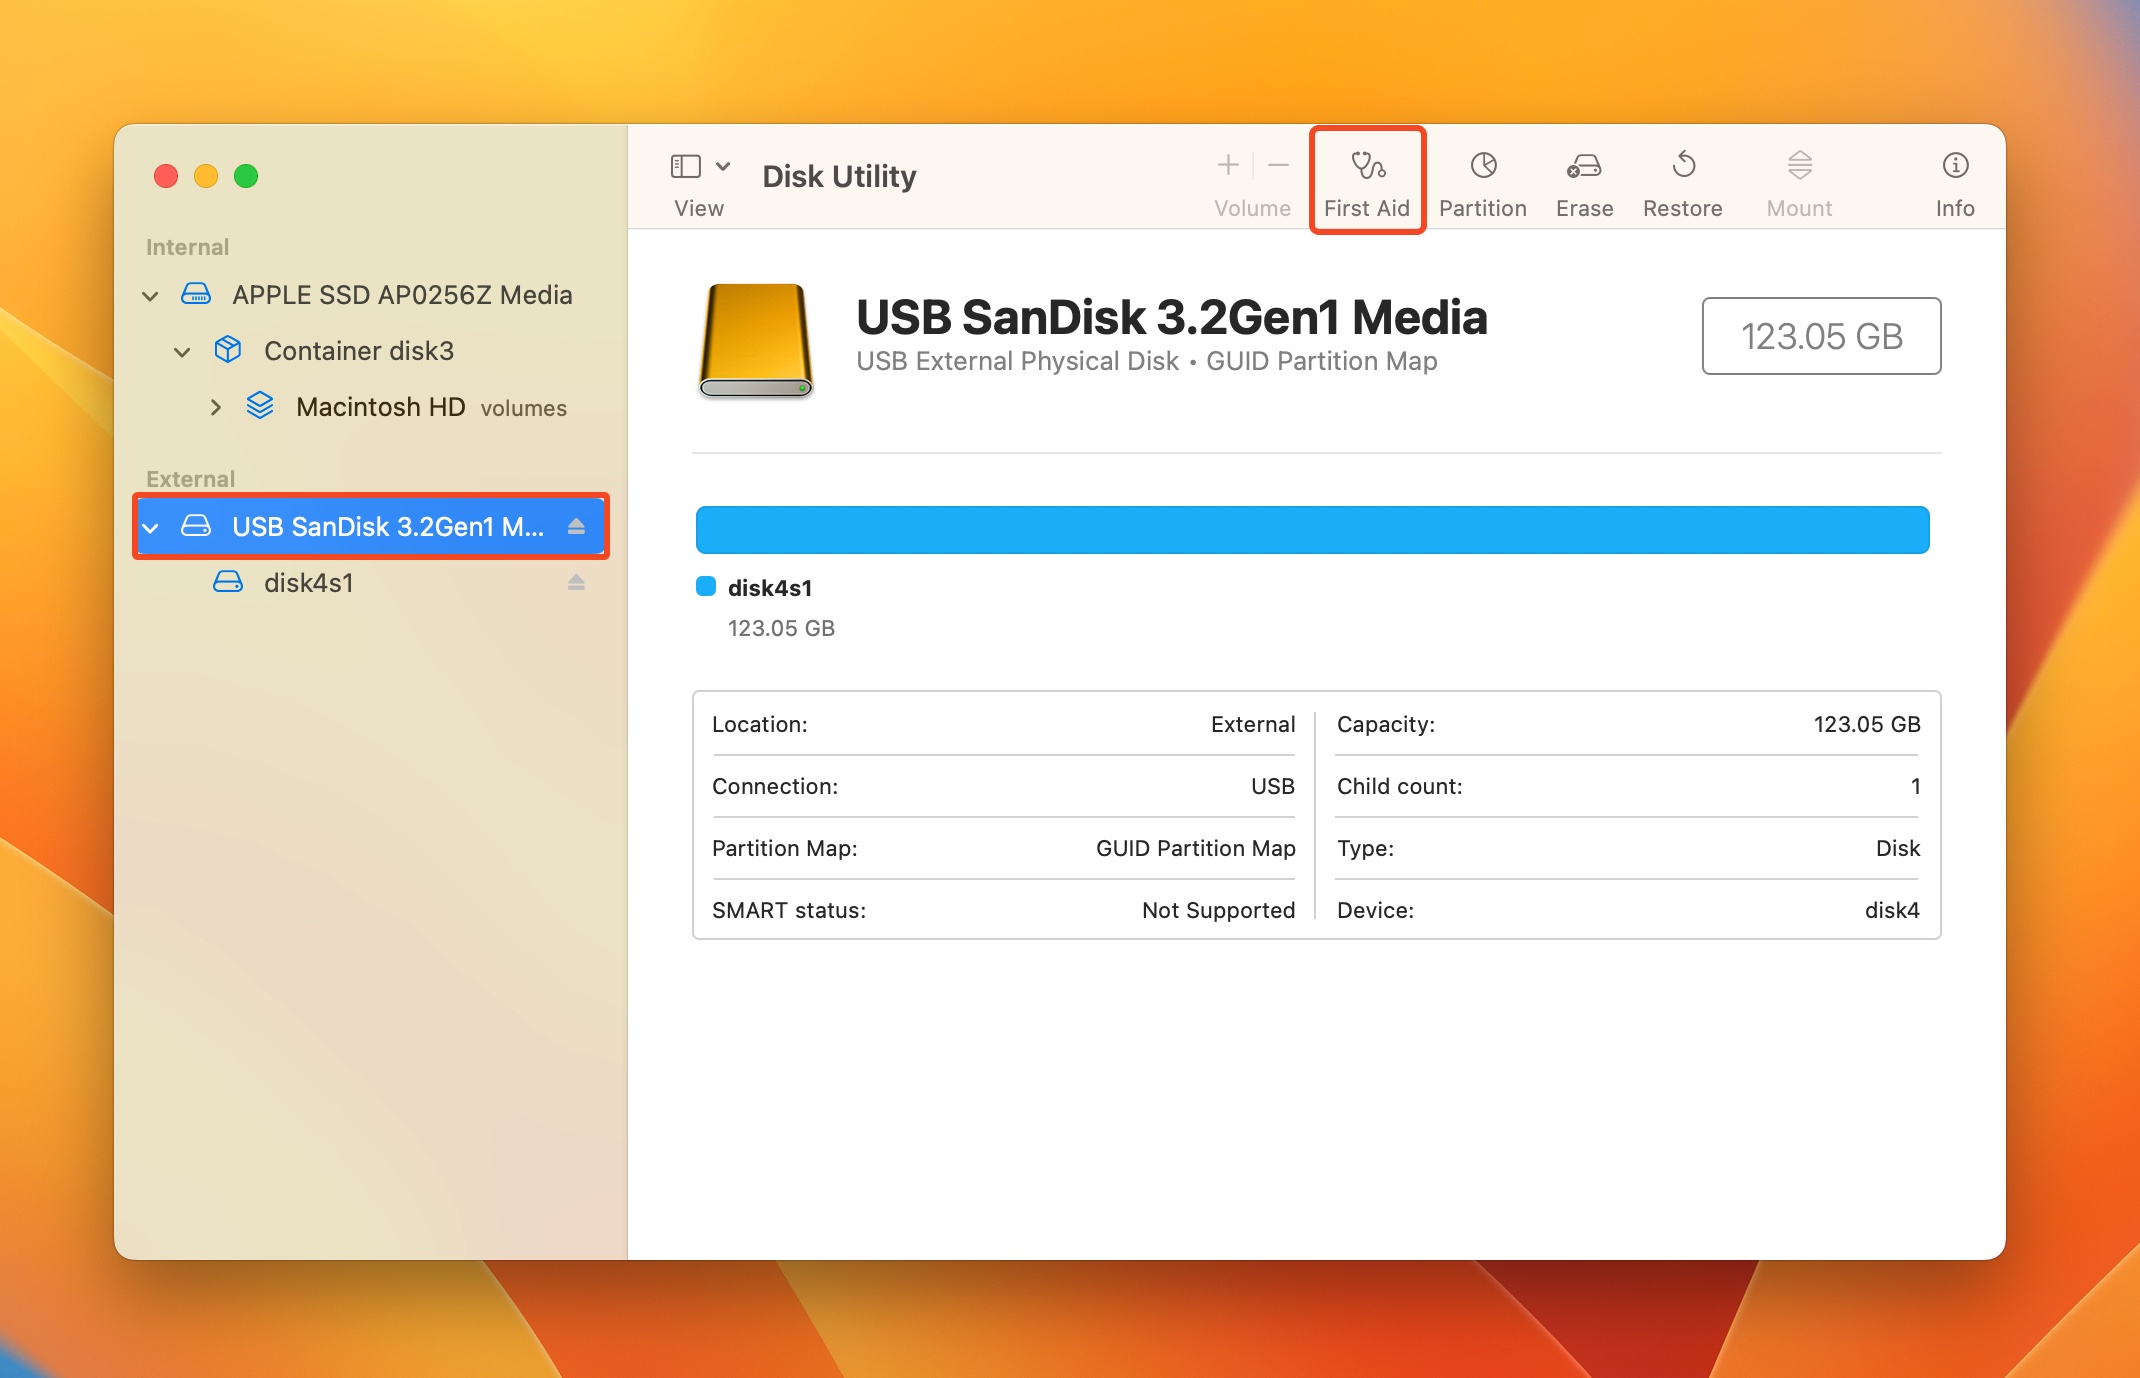Eject disk4s1 using sidebar eject icon

(x=577, y=582)
